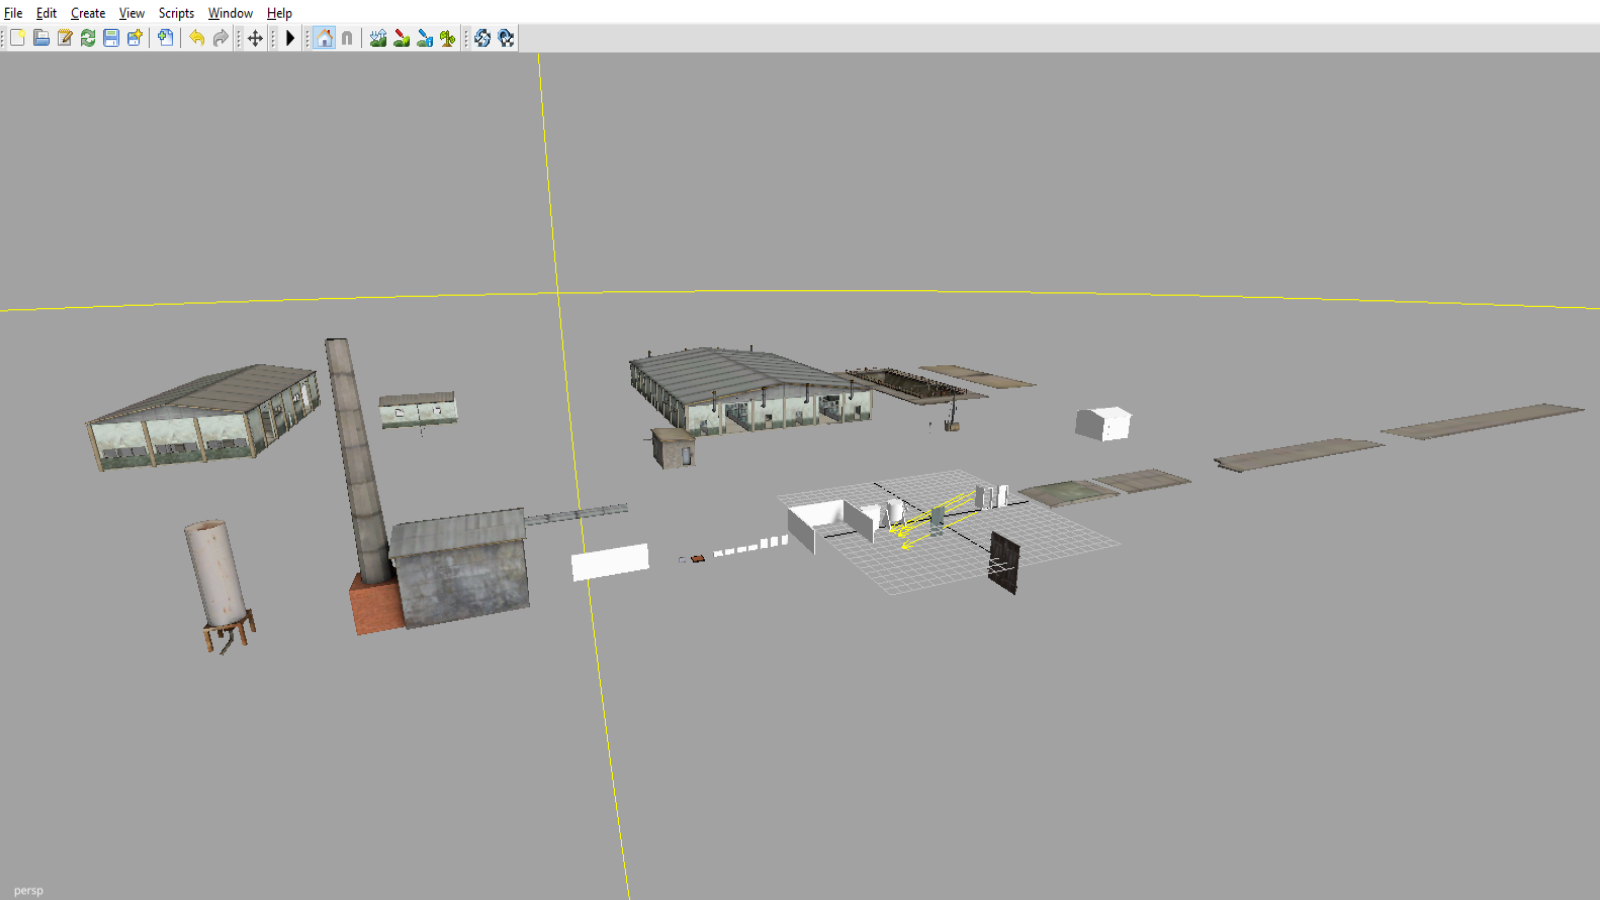Click the notepad edit icon in toolbar
Viewport: 1600px width, 900px height.
coord(65,38)
